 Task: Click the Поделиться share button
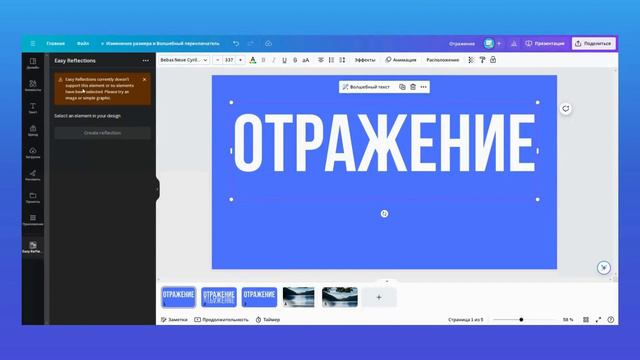click(593, 43)
